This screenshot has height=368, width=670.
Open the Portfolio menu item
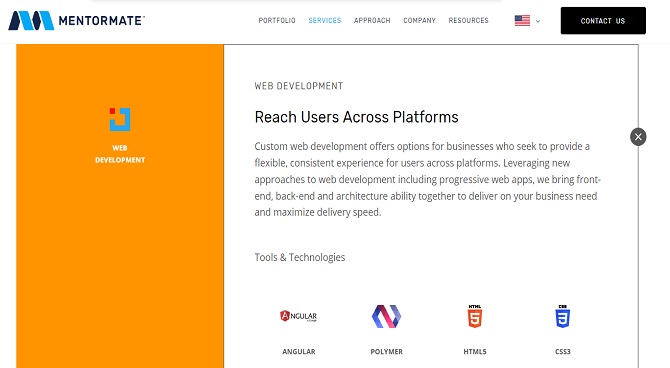[277, 21]
